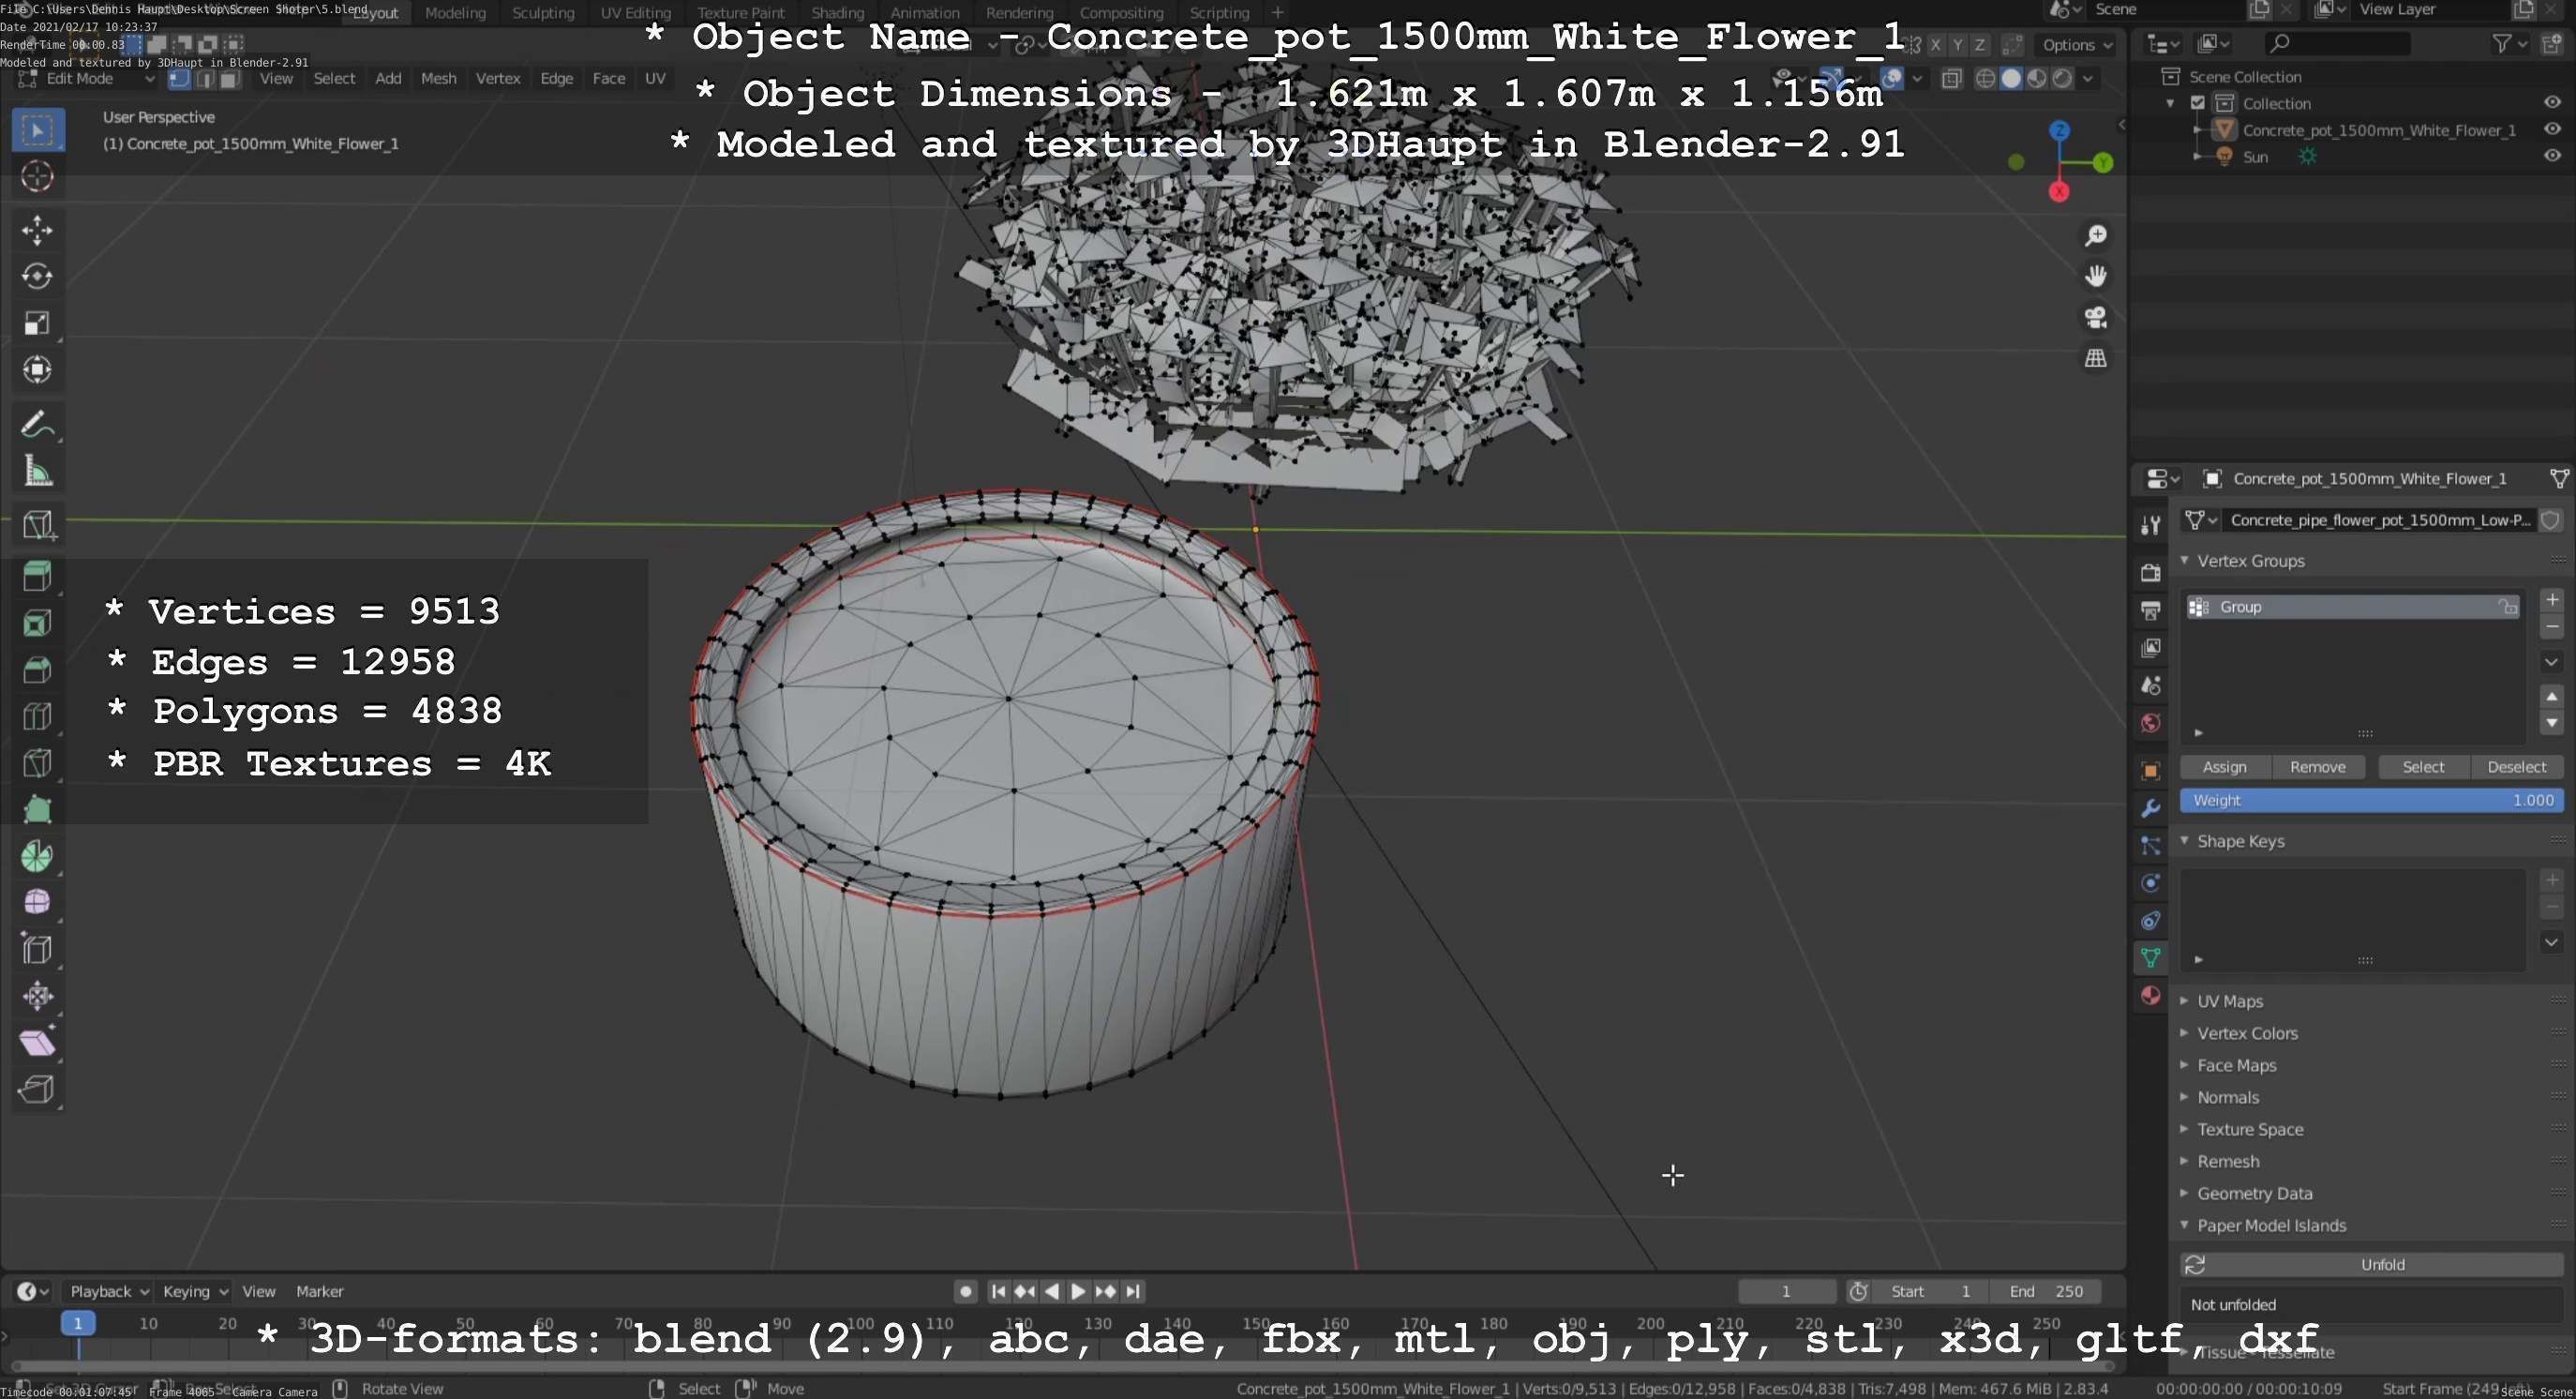2576x1399 pixels.
Task: Open the Playback dropdown in timeline
Action: 108,1291
